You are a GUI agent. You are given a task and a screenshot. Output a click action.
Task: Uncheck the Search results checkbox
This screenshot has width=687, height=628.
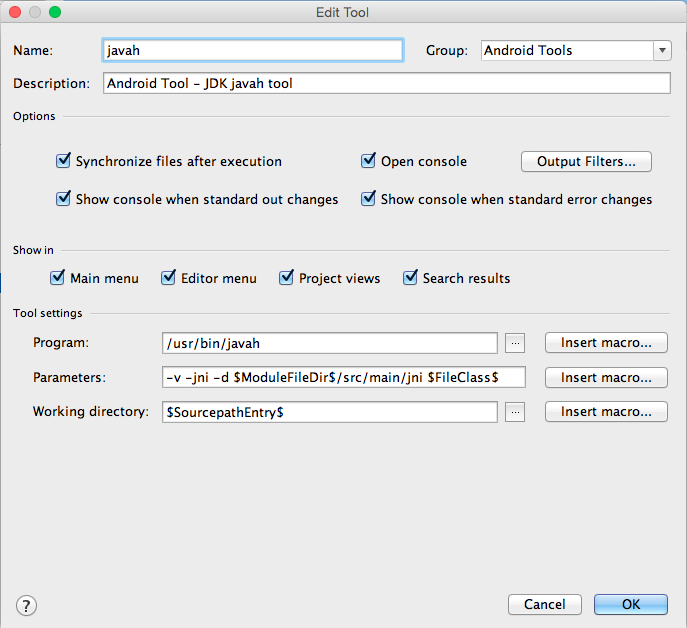[410, 278]
